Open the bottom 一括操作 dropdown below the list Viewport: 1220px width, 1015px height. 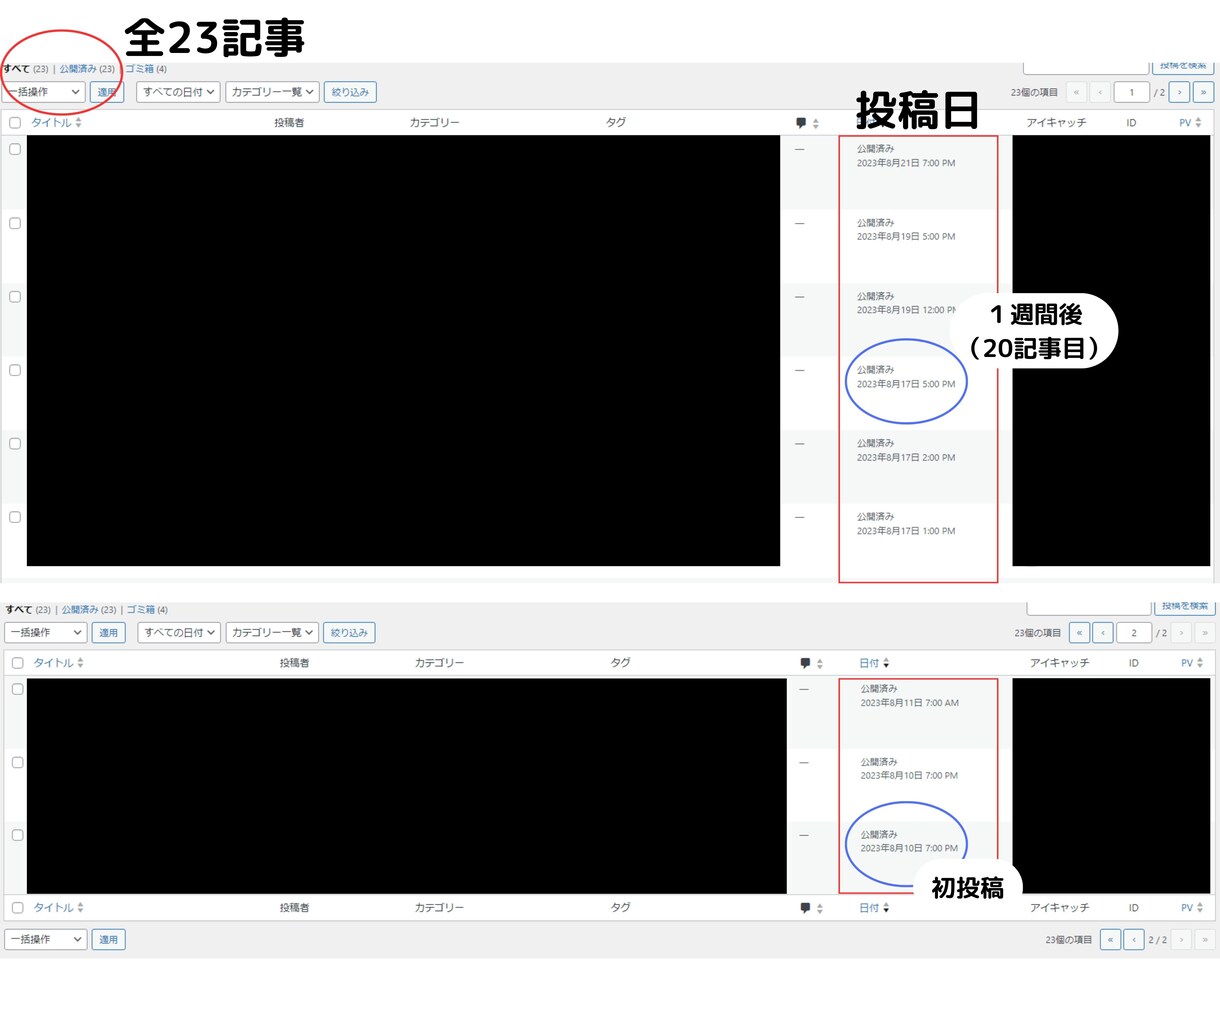pos(45,939)
